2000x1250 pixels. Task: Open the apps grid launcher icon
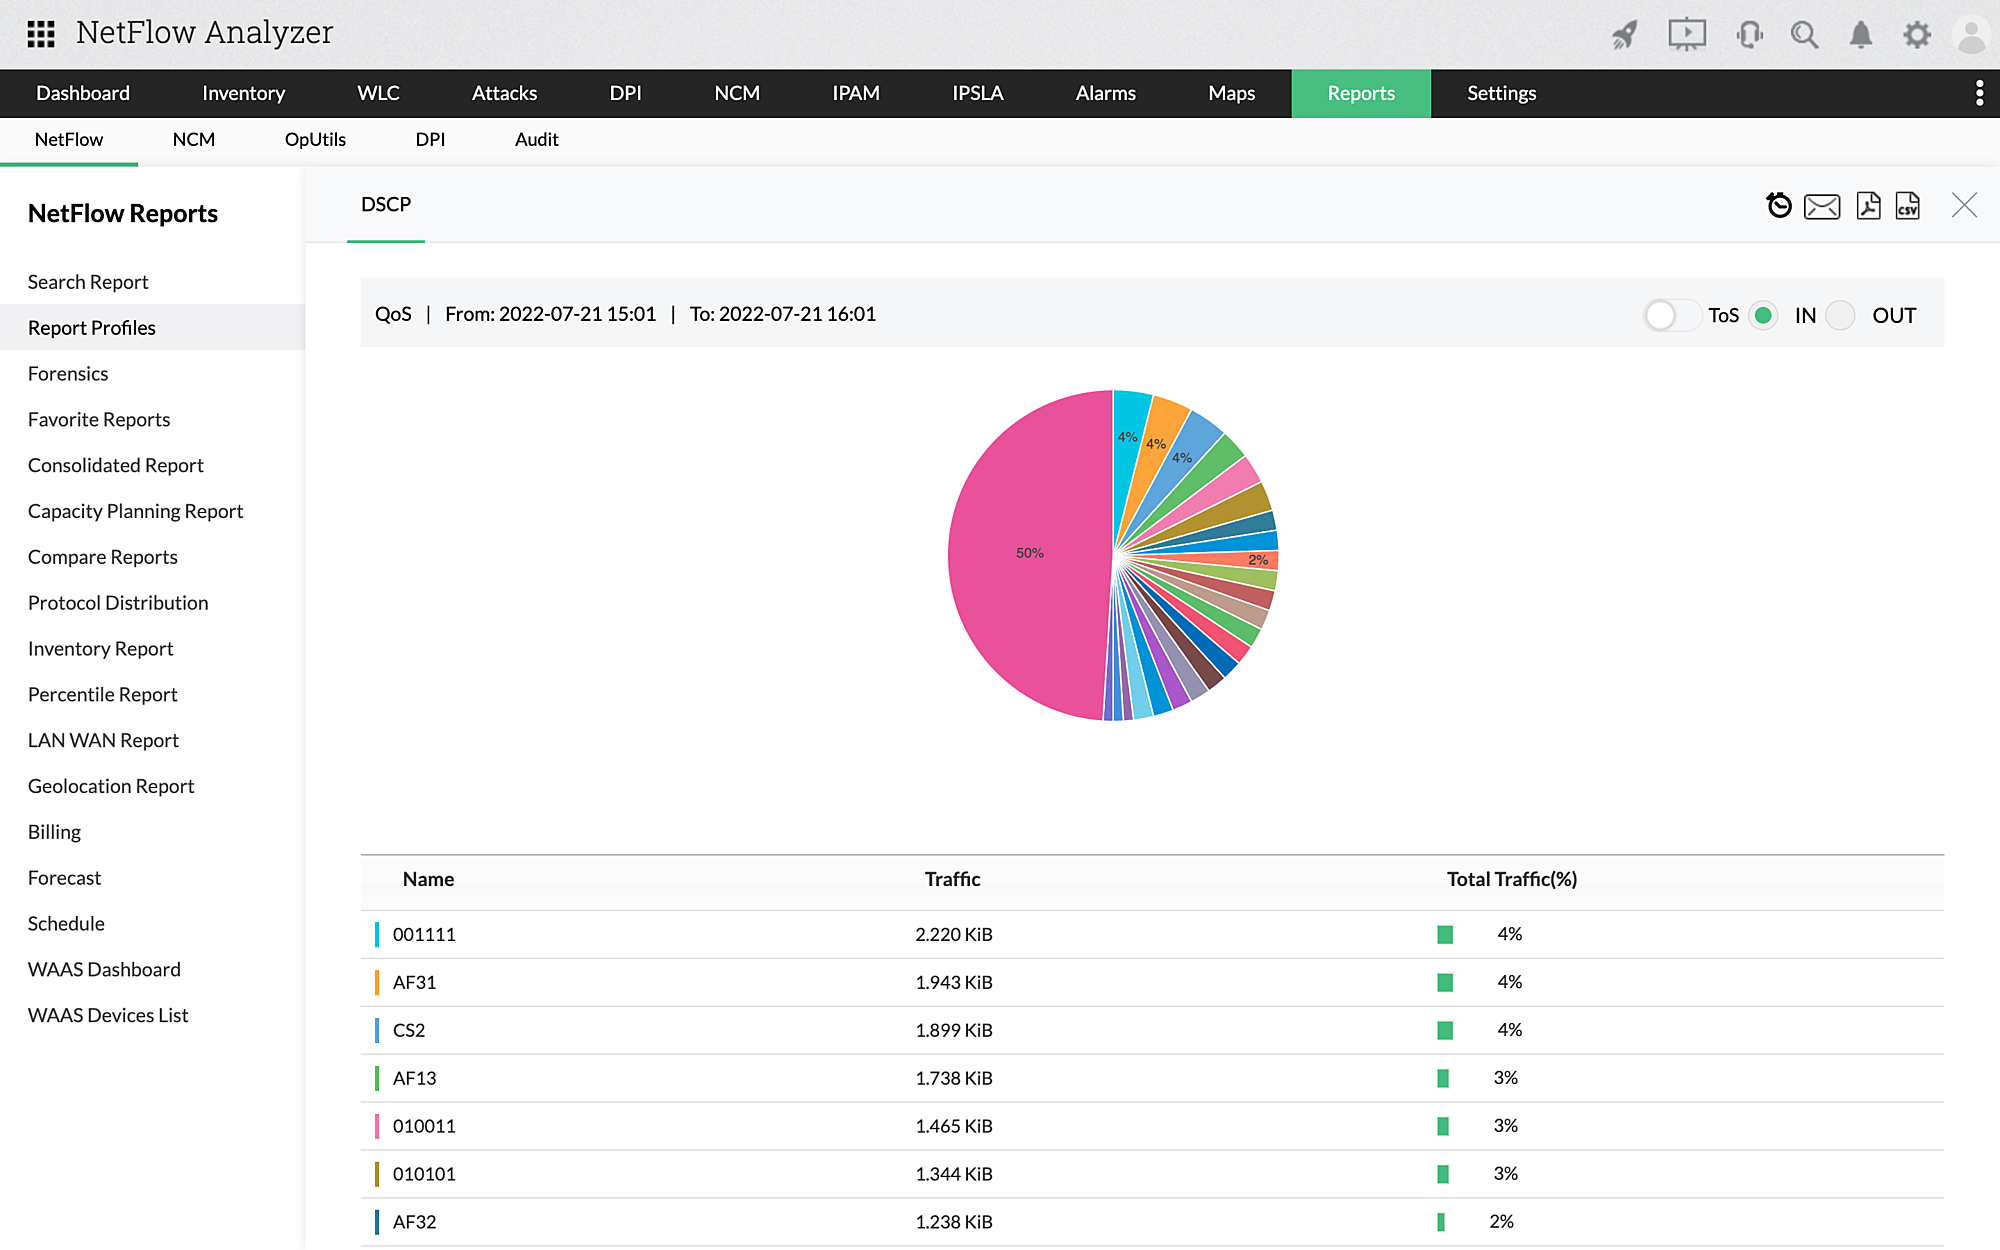click(x=41, y=34)
